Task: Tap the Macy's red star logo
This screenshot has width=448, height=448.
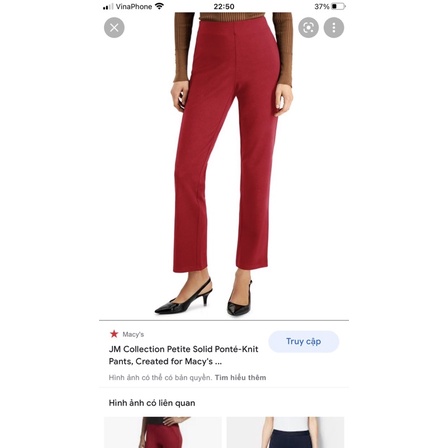Action: (x=114, y=334)
